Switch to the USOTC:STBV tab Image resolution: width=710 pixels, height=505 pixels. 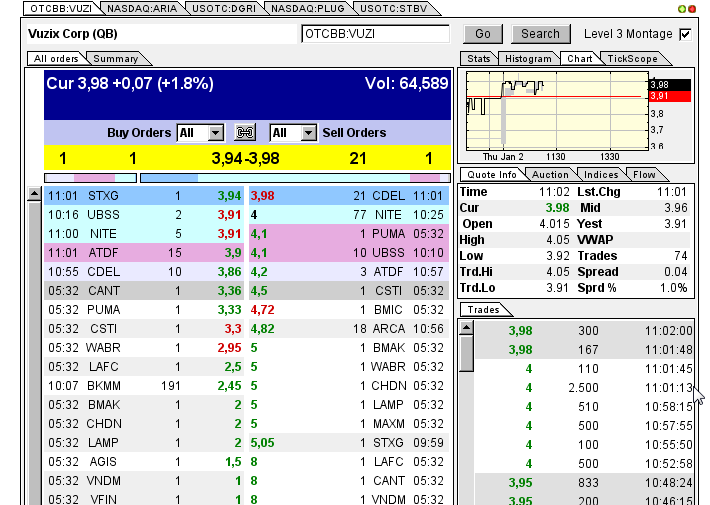point(393,8)
